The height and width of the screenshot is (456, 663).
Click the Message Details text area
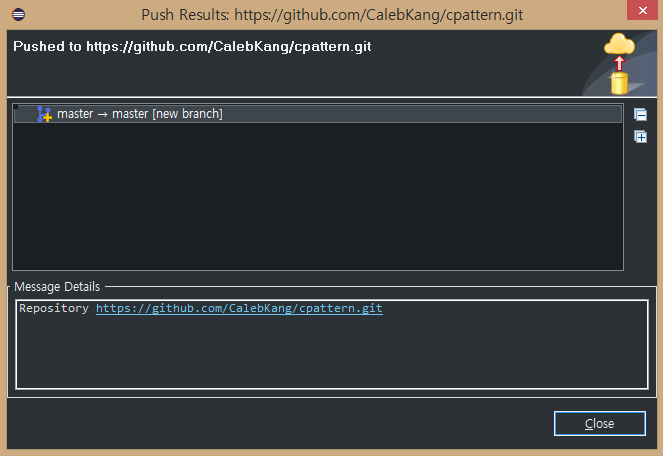pyautogui.click(x=332, y=344)
